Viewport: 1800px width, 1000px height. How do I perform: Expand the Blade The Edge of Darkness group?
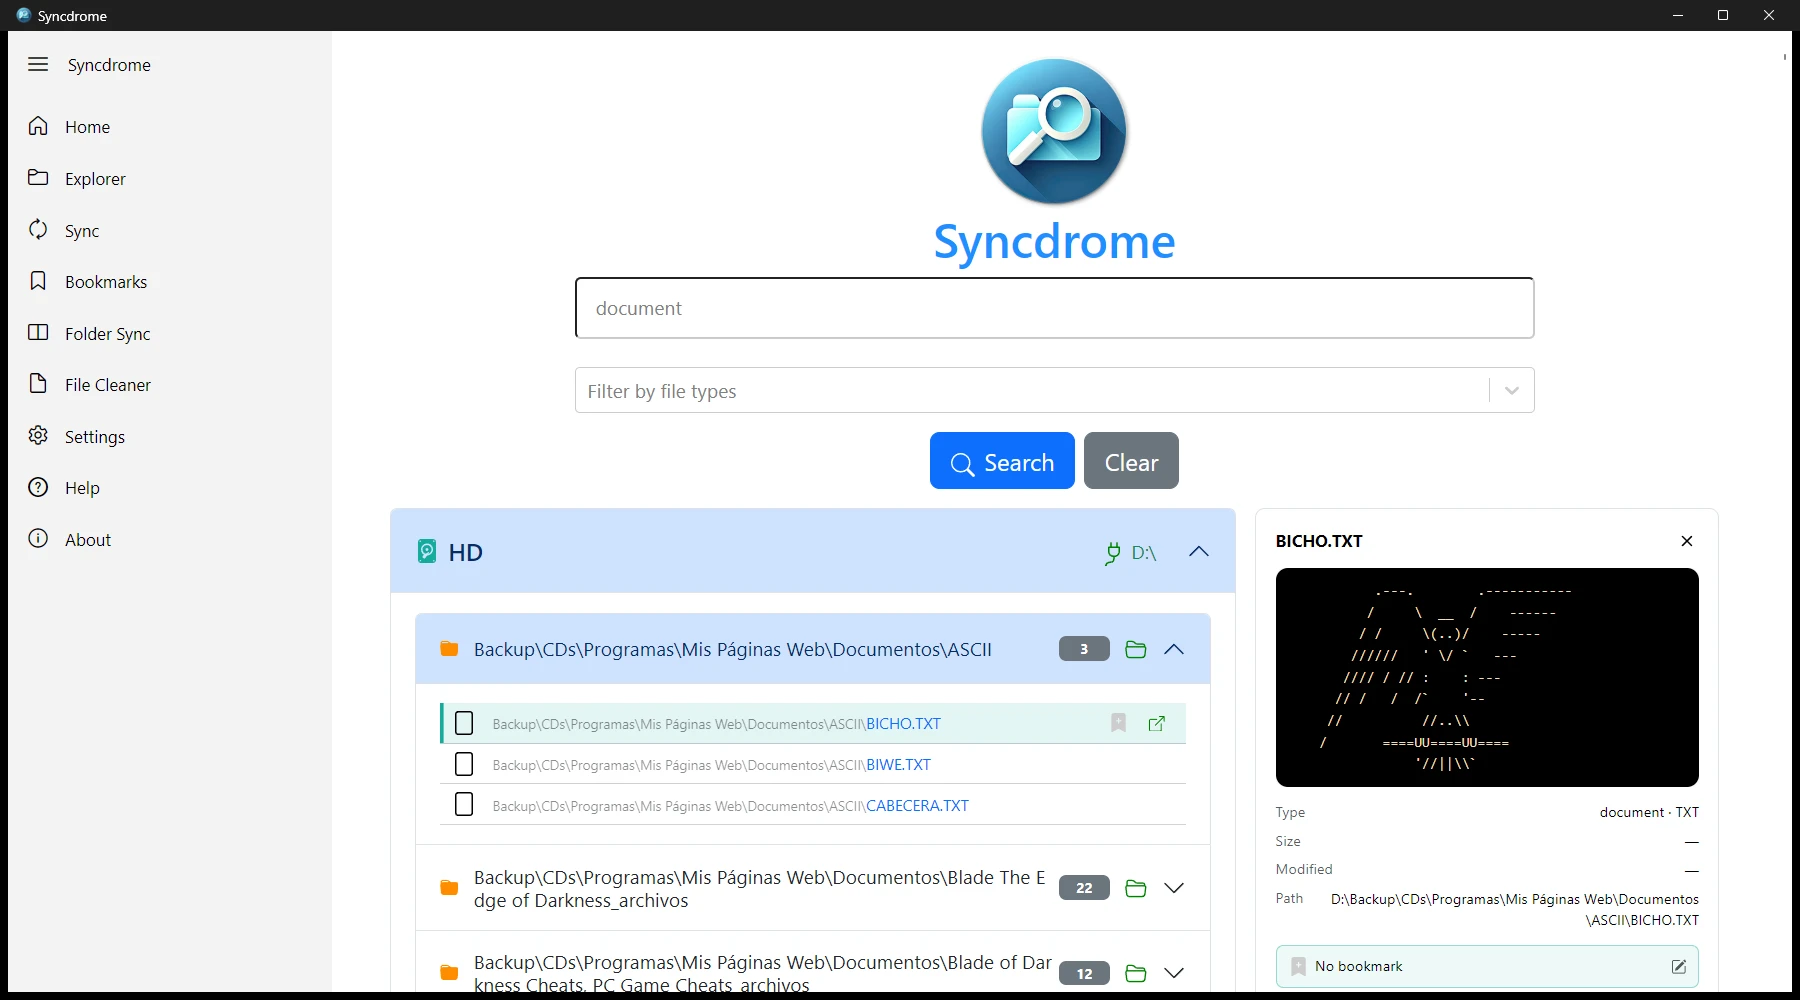[x=1174, y=888]
